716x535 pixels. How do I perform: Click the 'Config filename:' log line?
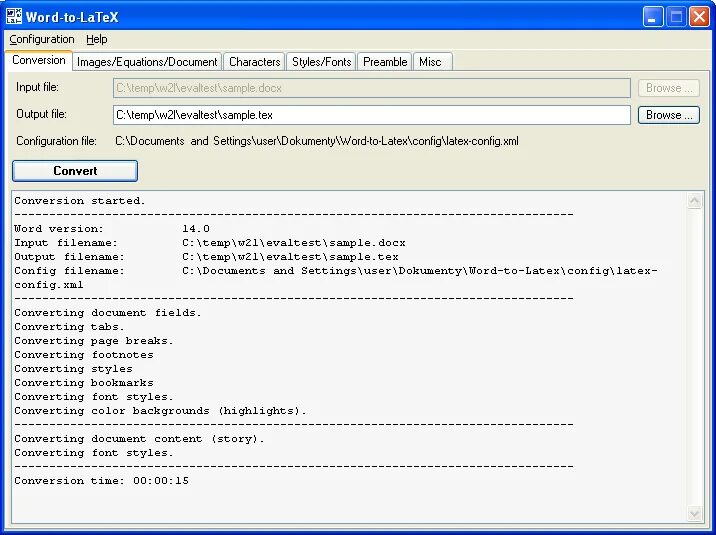[x=336, y=278]
